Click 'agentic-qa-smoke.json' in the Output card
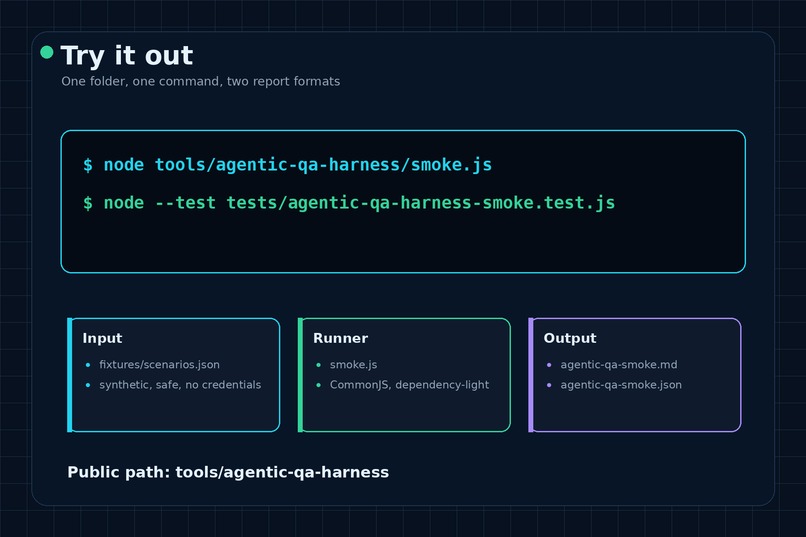The width and height of the screenshot is (806, 537). click(621, 385)
